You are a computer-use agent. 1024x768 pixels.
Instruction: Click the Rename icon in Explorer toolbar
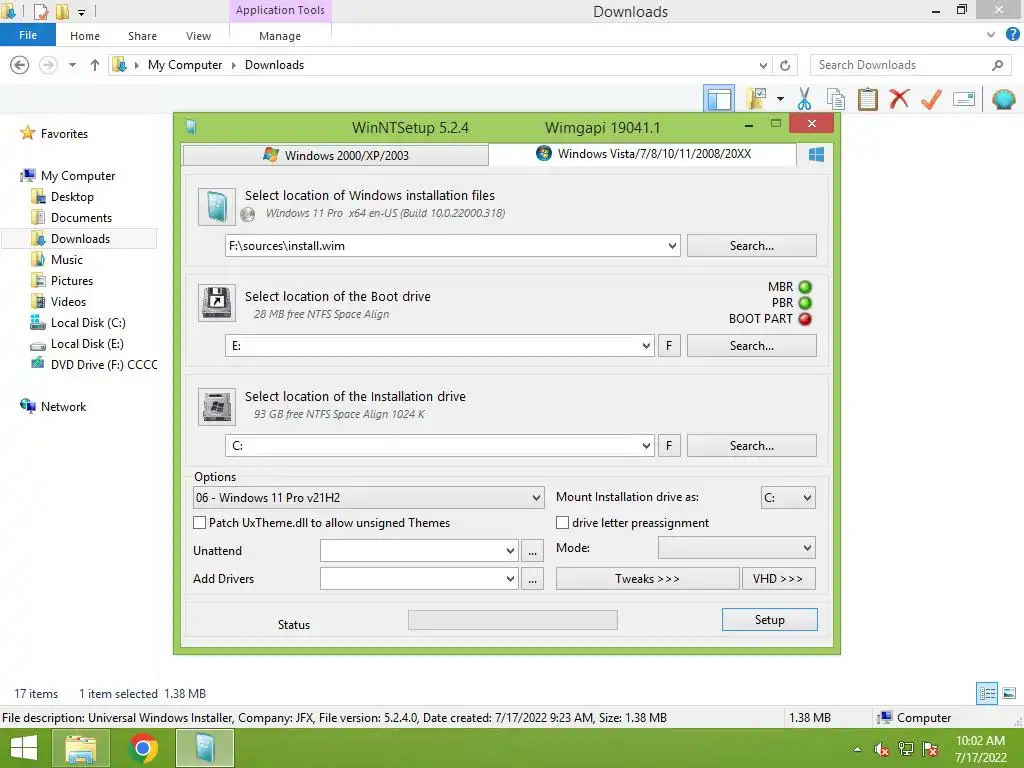[963, 99]
